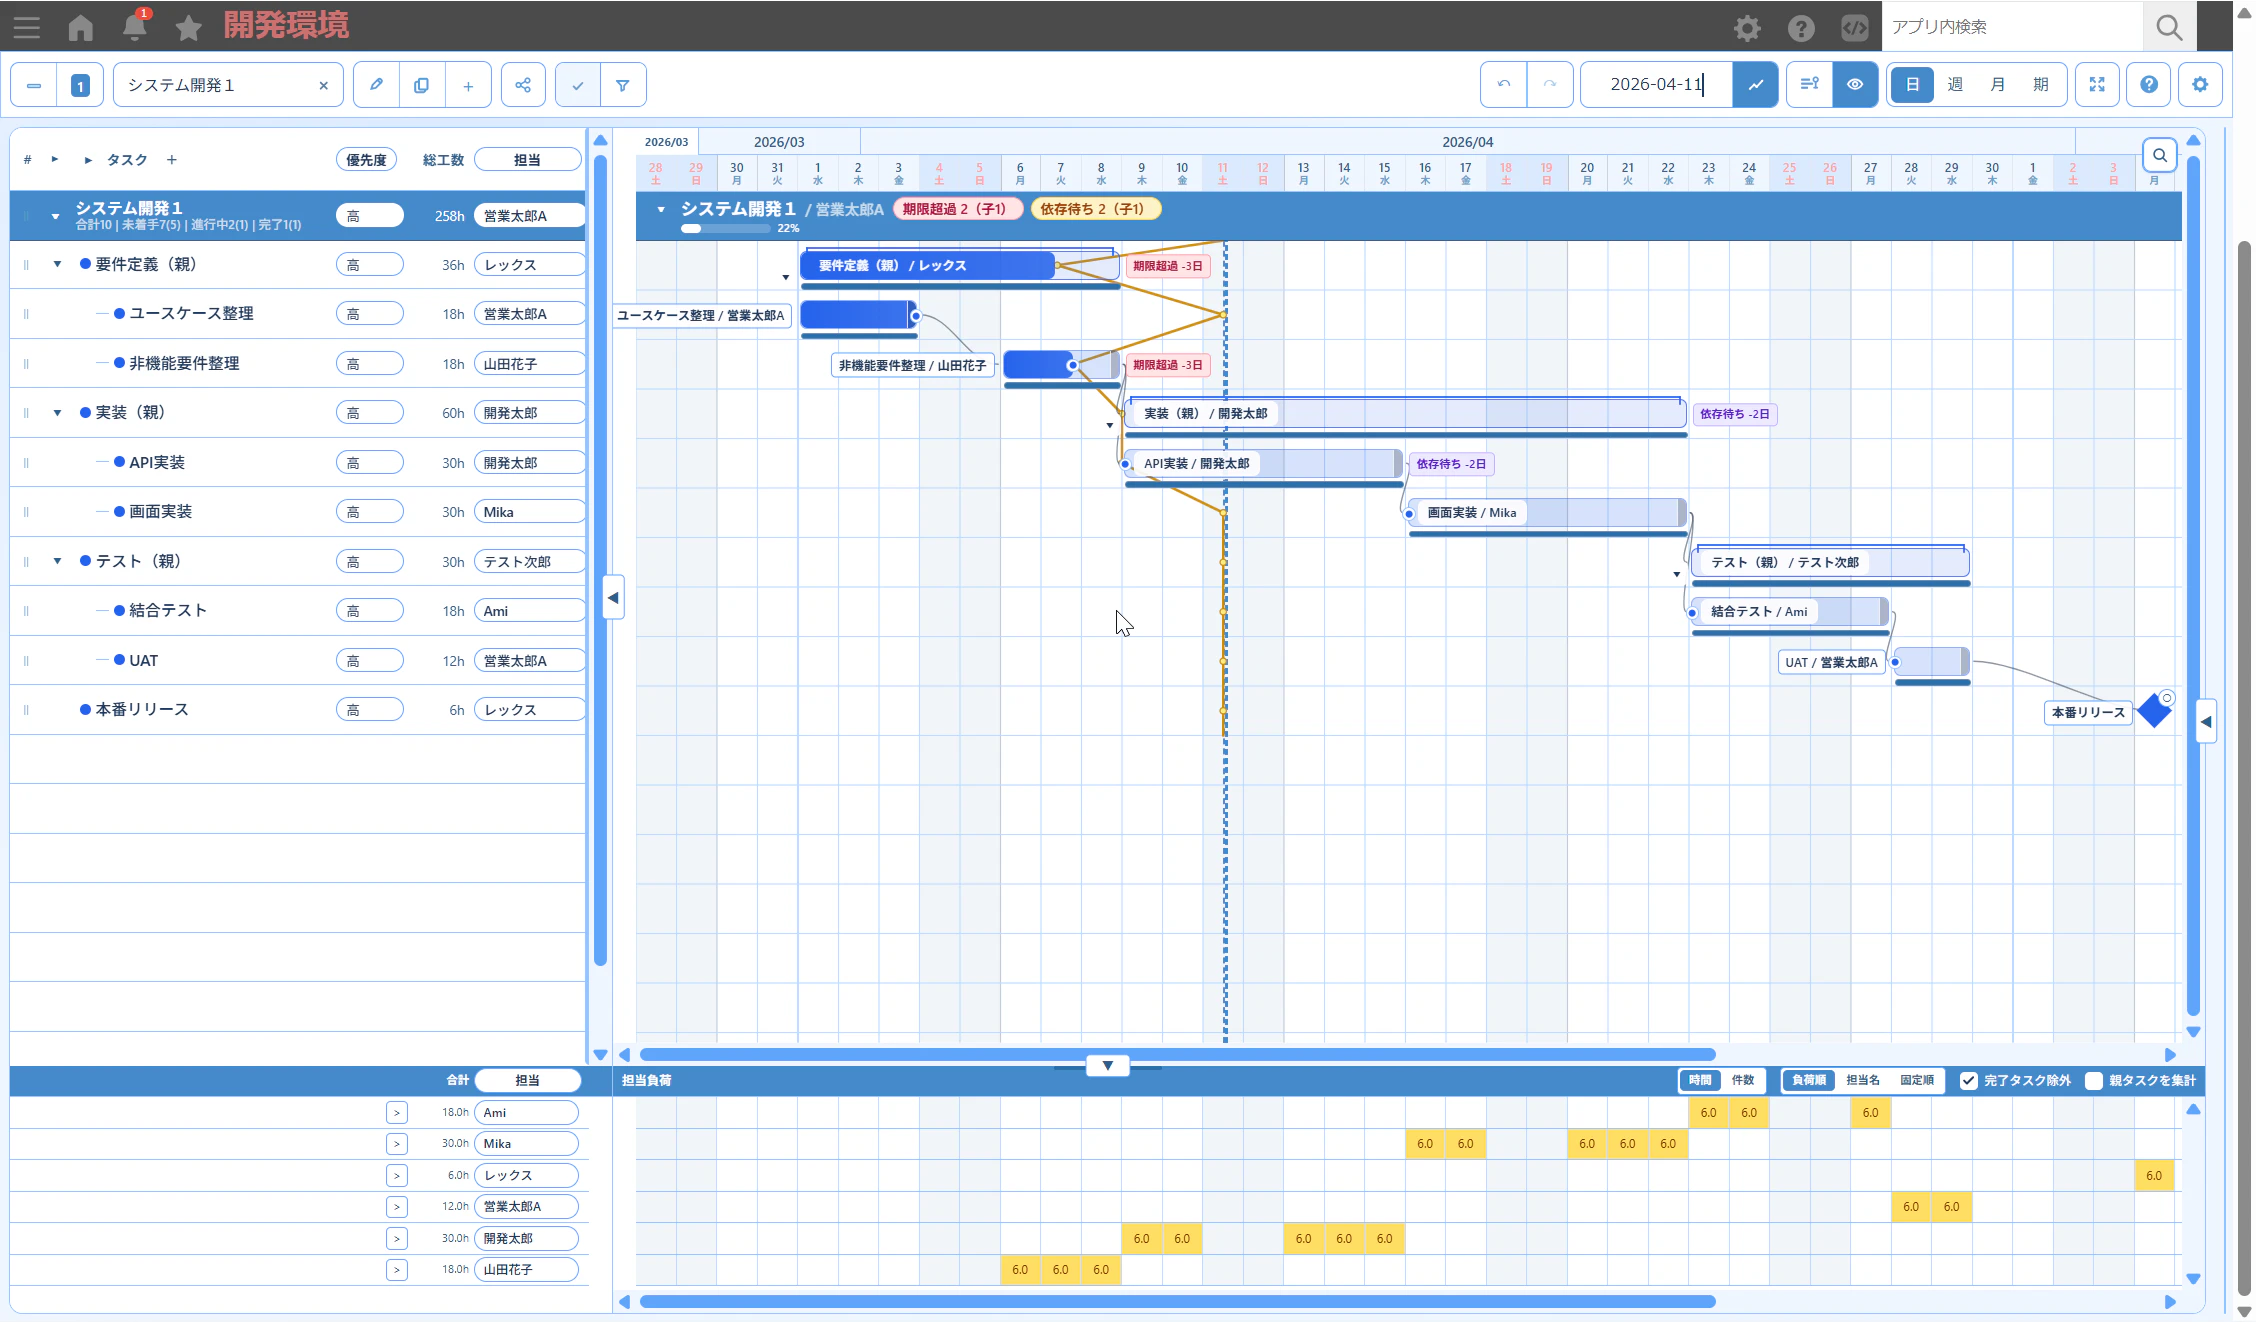The height and width of the screenshot is (1322, 2256).
Task: Expand Mika workload row
Action: click(x=397, y=1144)
